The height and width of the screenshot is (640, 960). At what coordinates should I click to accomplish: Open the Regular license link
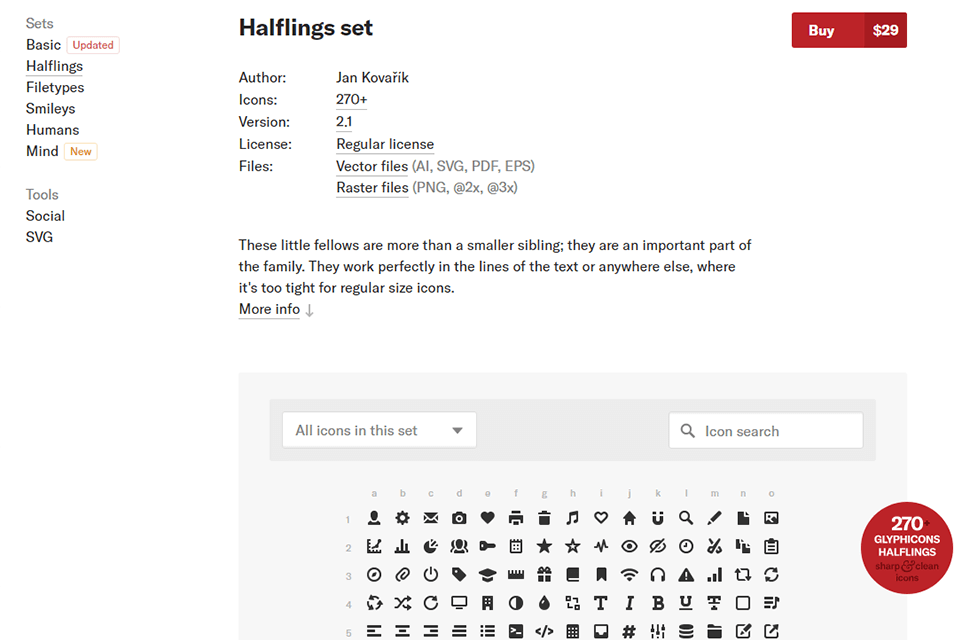pos(385,144)
